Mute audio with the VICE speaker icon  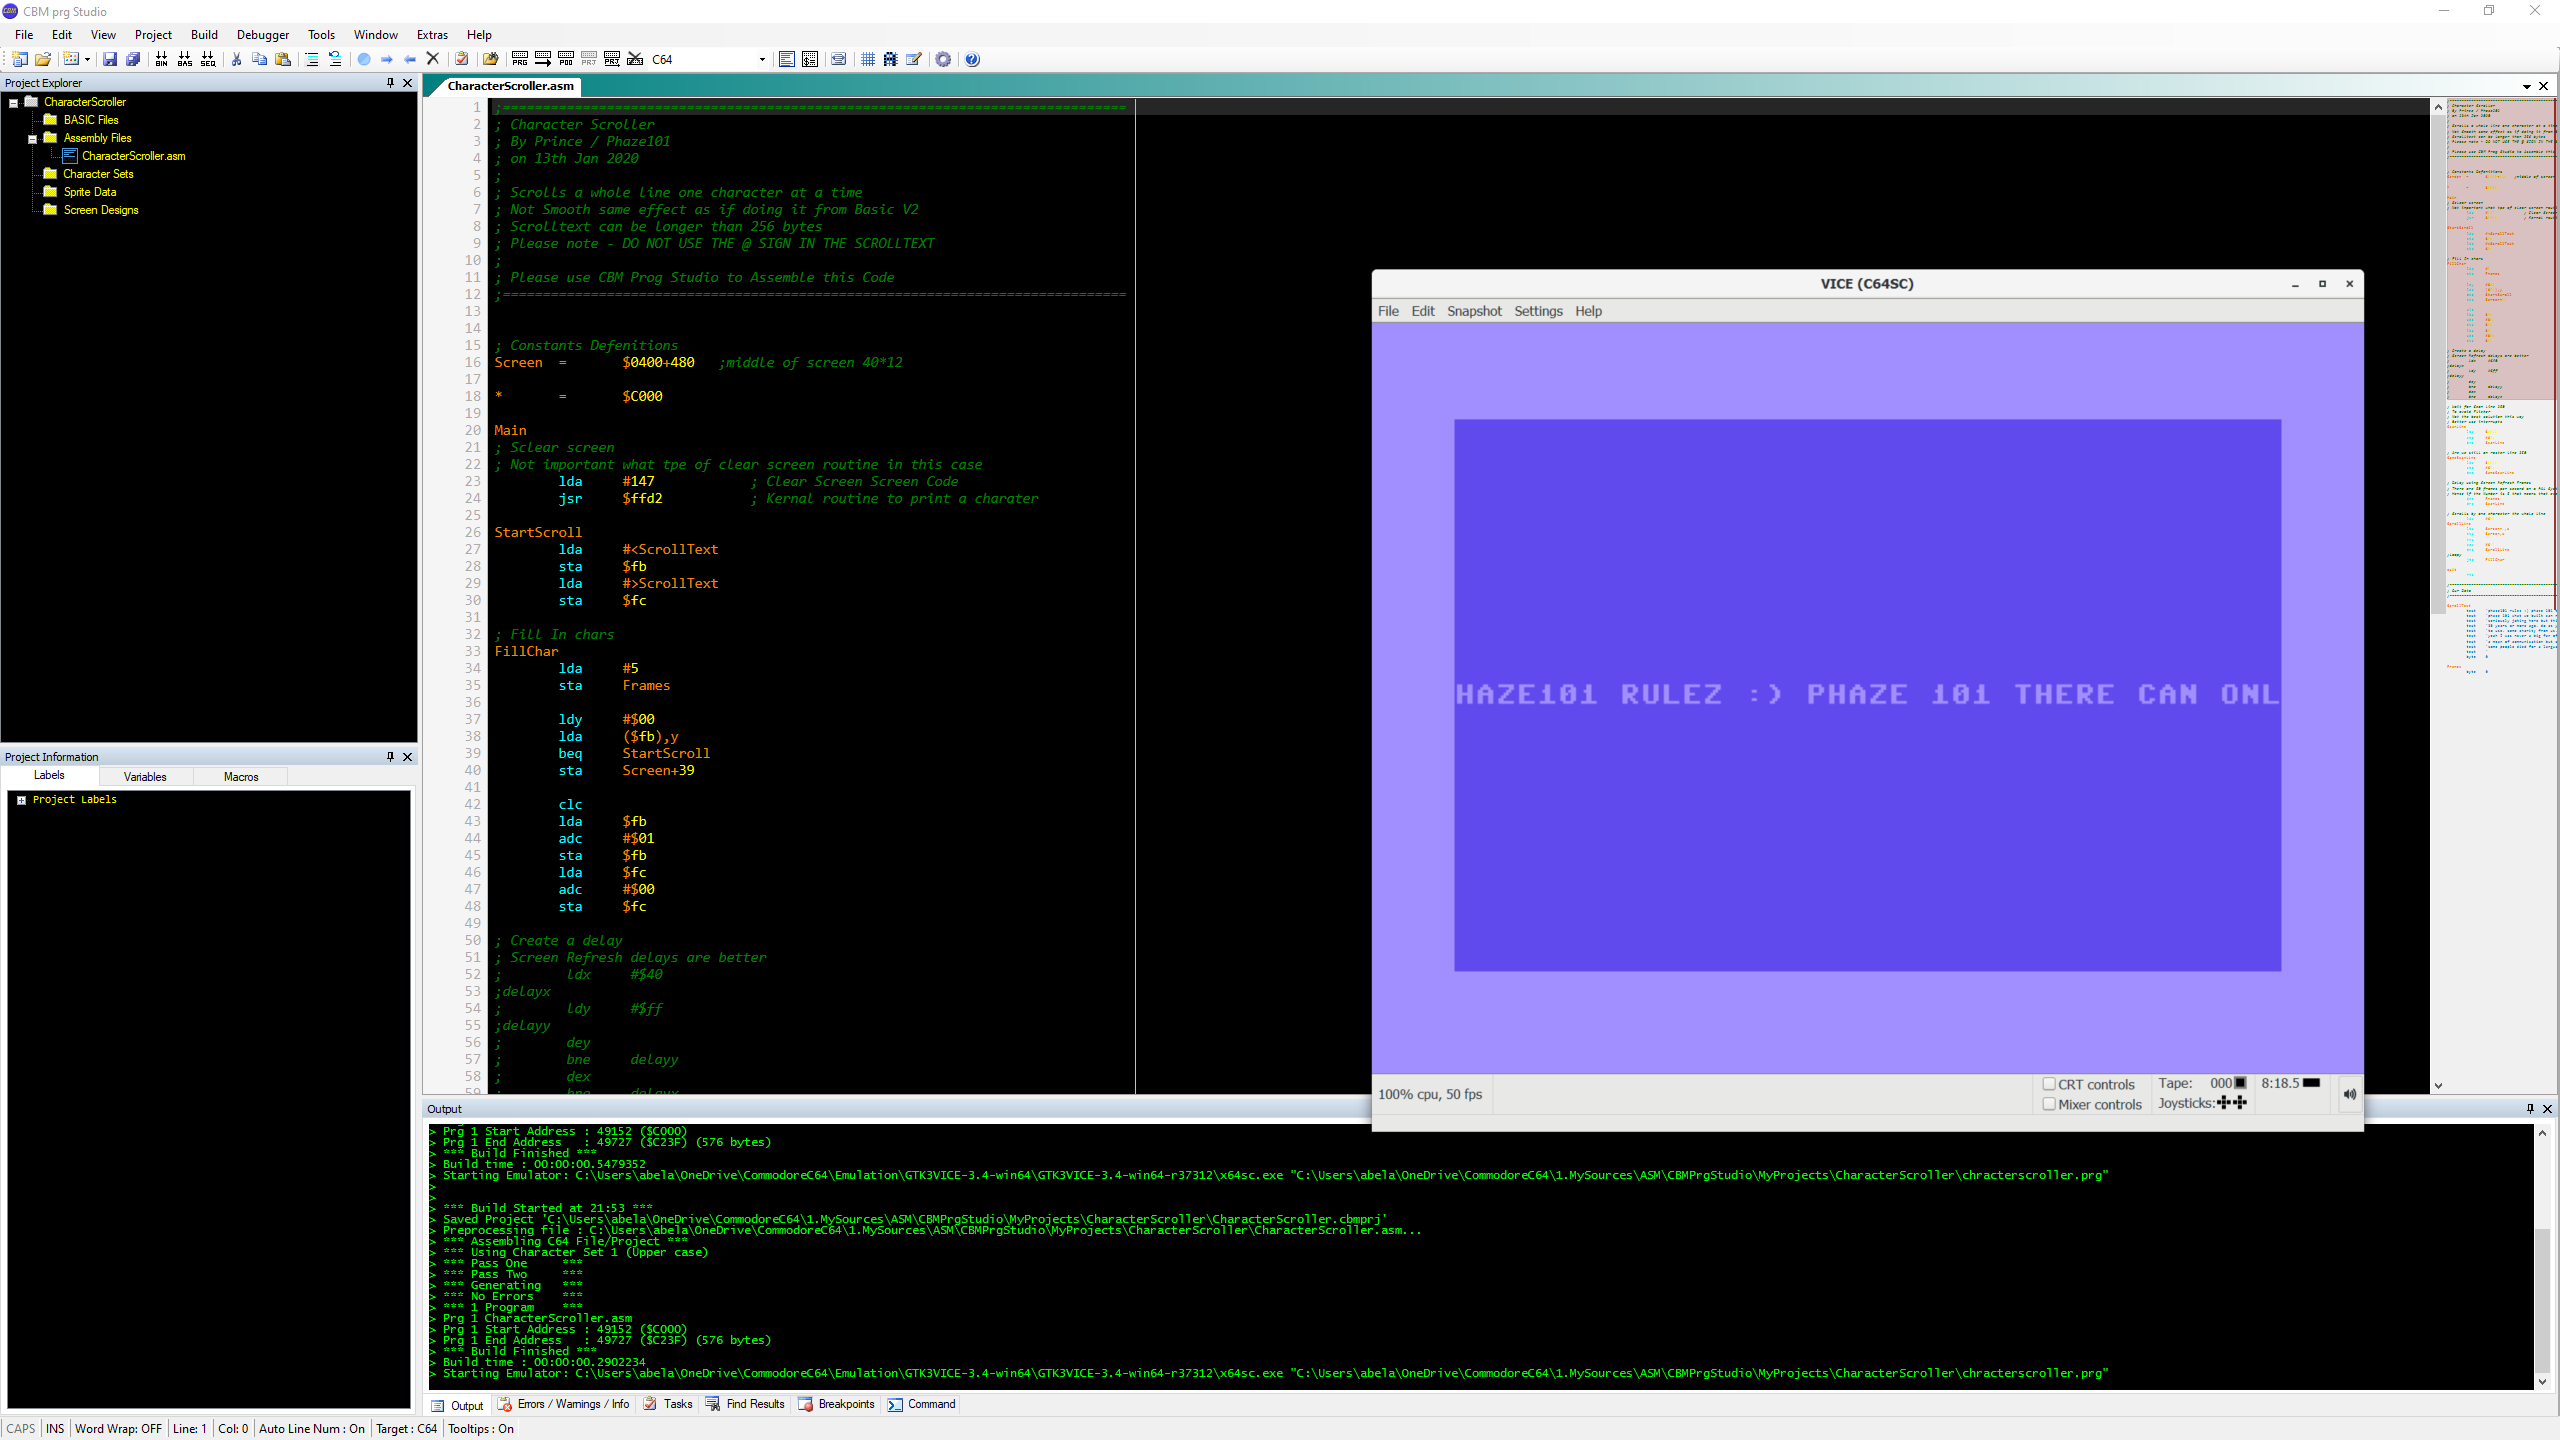click(2349, 1094)
